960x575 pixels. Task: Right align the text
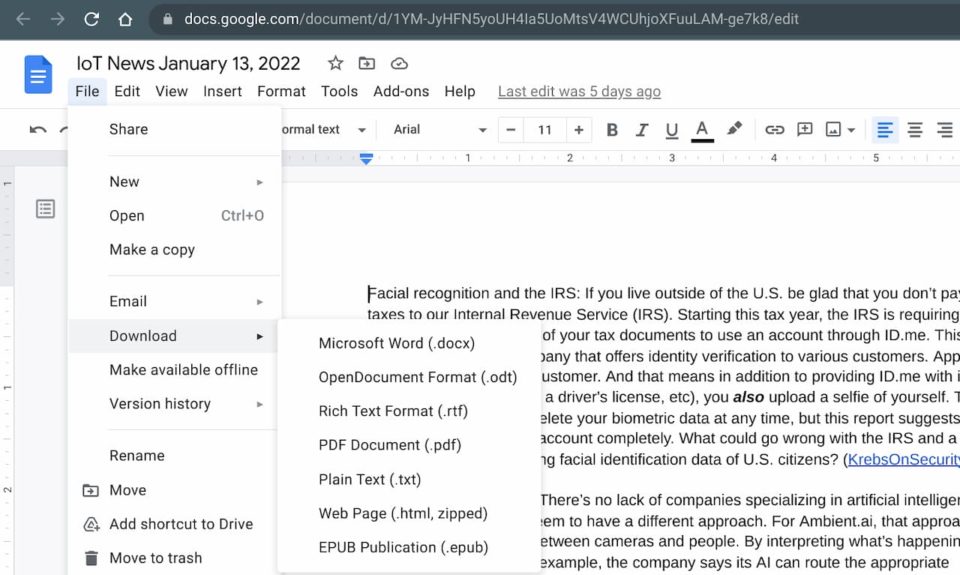[x=945, y=130]
